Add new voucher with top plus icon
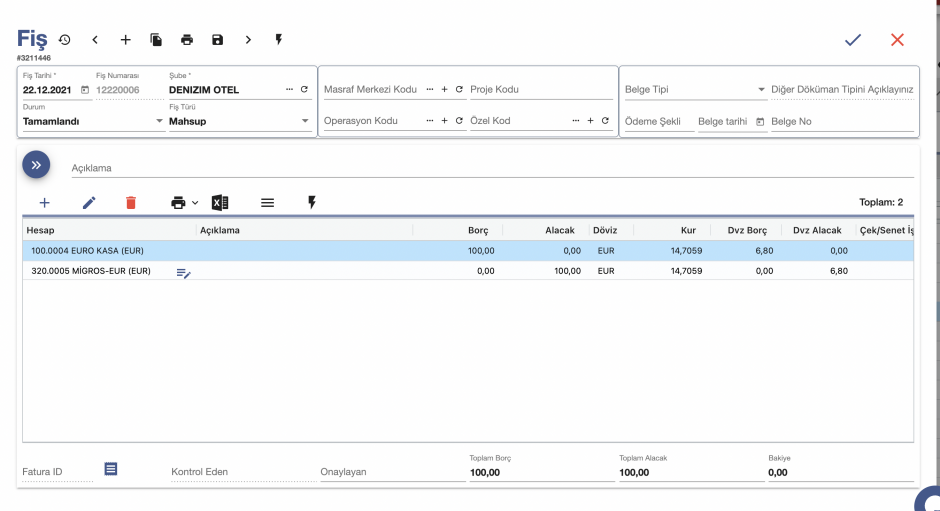The image size is (940, 511). click(125, 40)
